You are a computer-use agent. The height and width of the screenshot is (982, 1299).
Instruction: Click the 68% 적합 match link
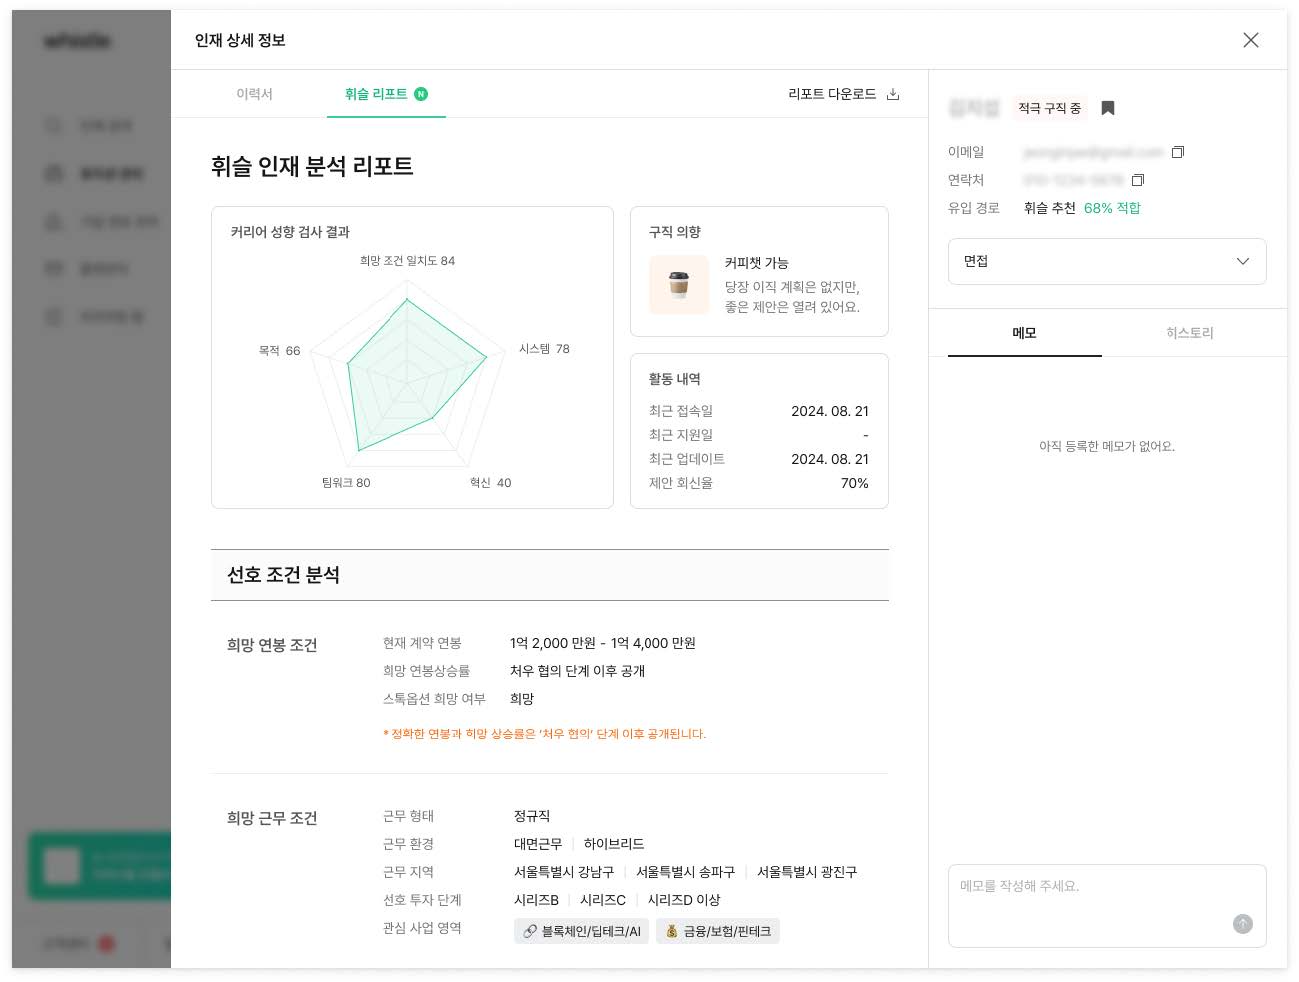click(1112, 208)
